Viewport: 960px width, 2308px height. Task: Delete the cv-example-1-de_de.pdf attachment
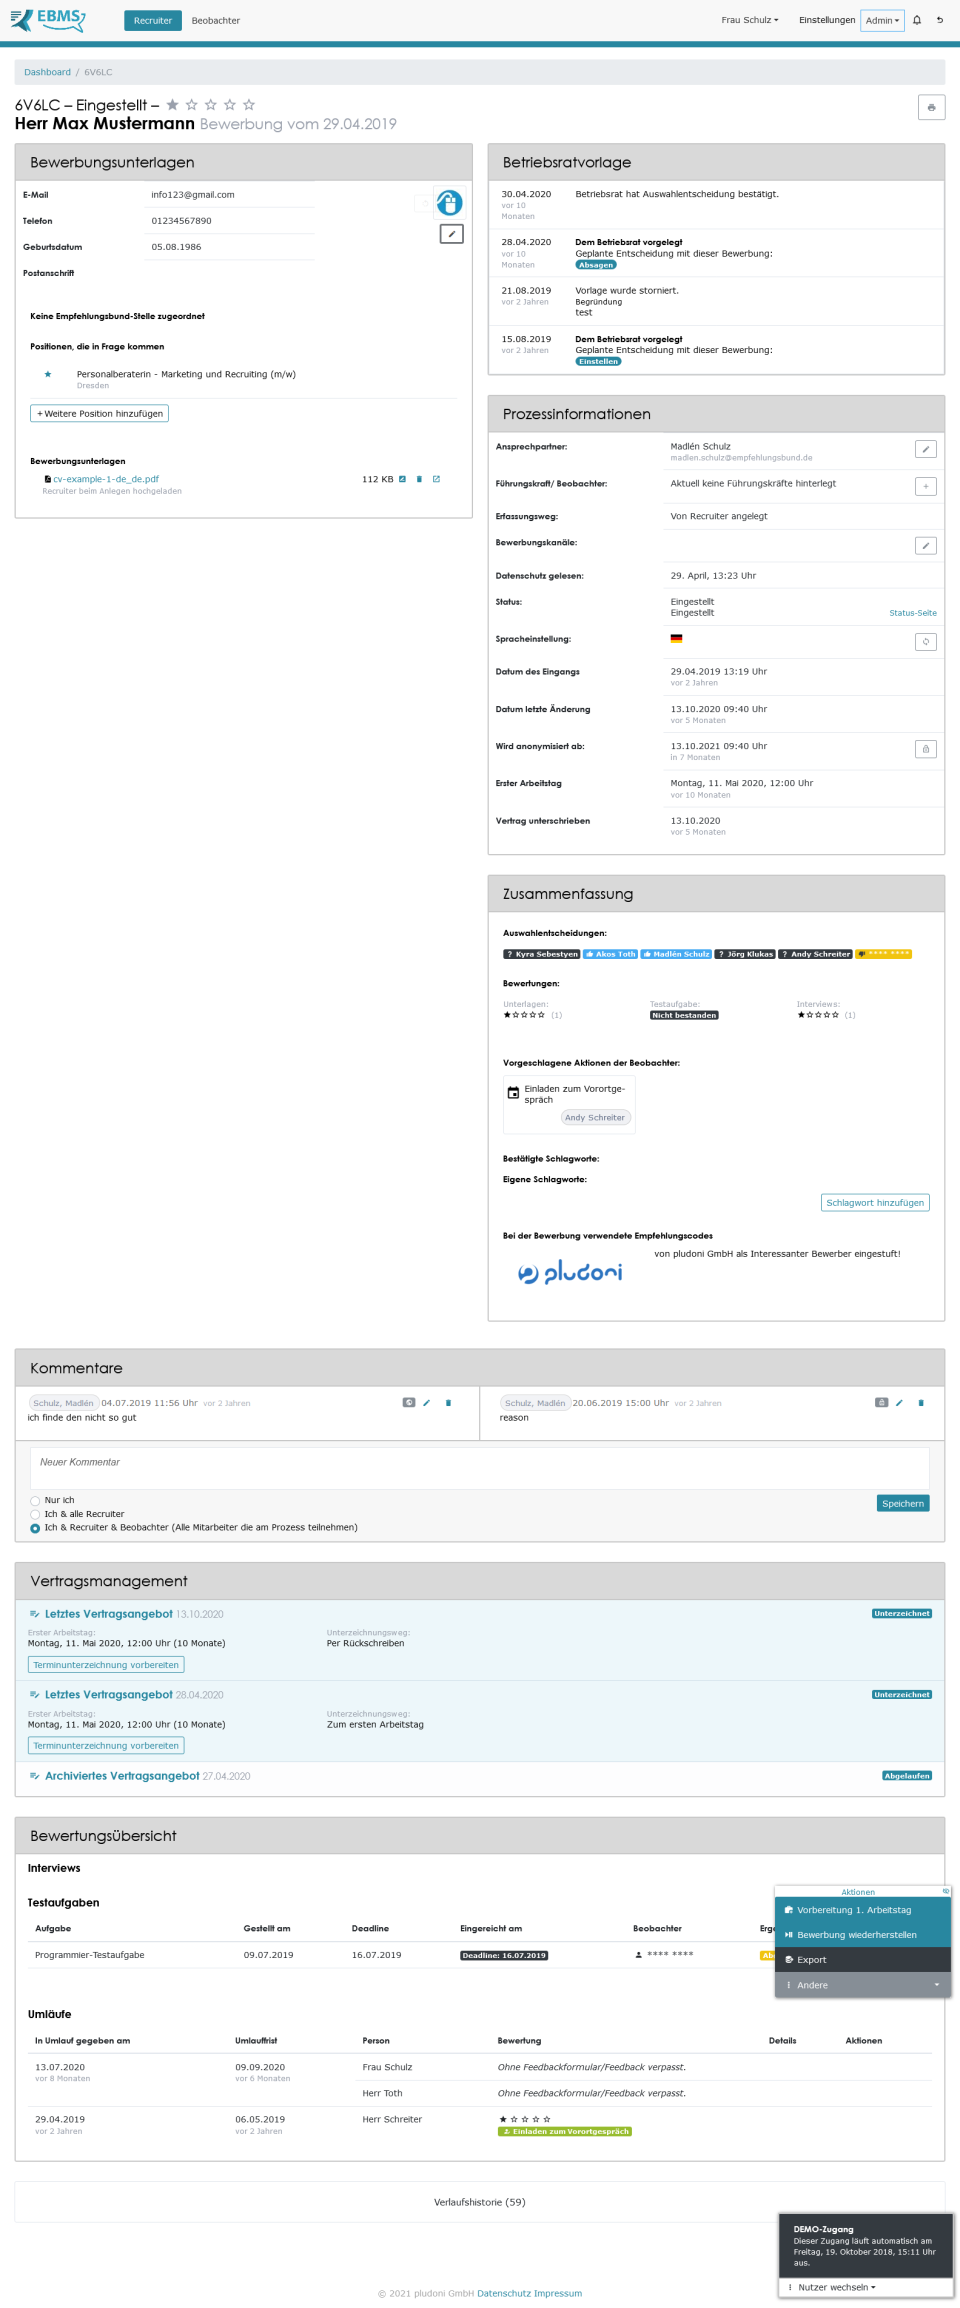pos(419,479)
